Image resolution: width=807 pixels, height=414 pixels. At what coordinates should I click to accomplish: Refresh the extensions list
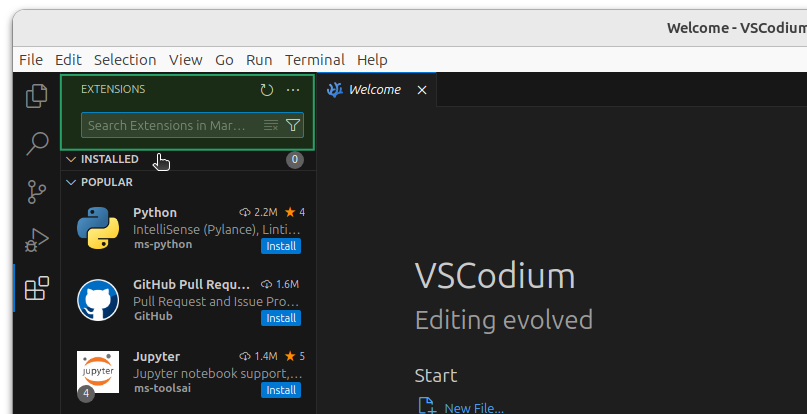[x=267, y=90]
